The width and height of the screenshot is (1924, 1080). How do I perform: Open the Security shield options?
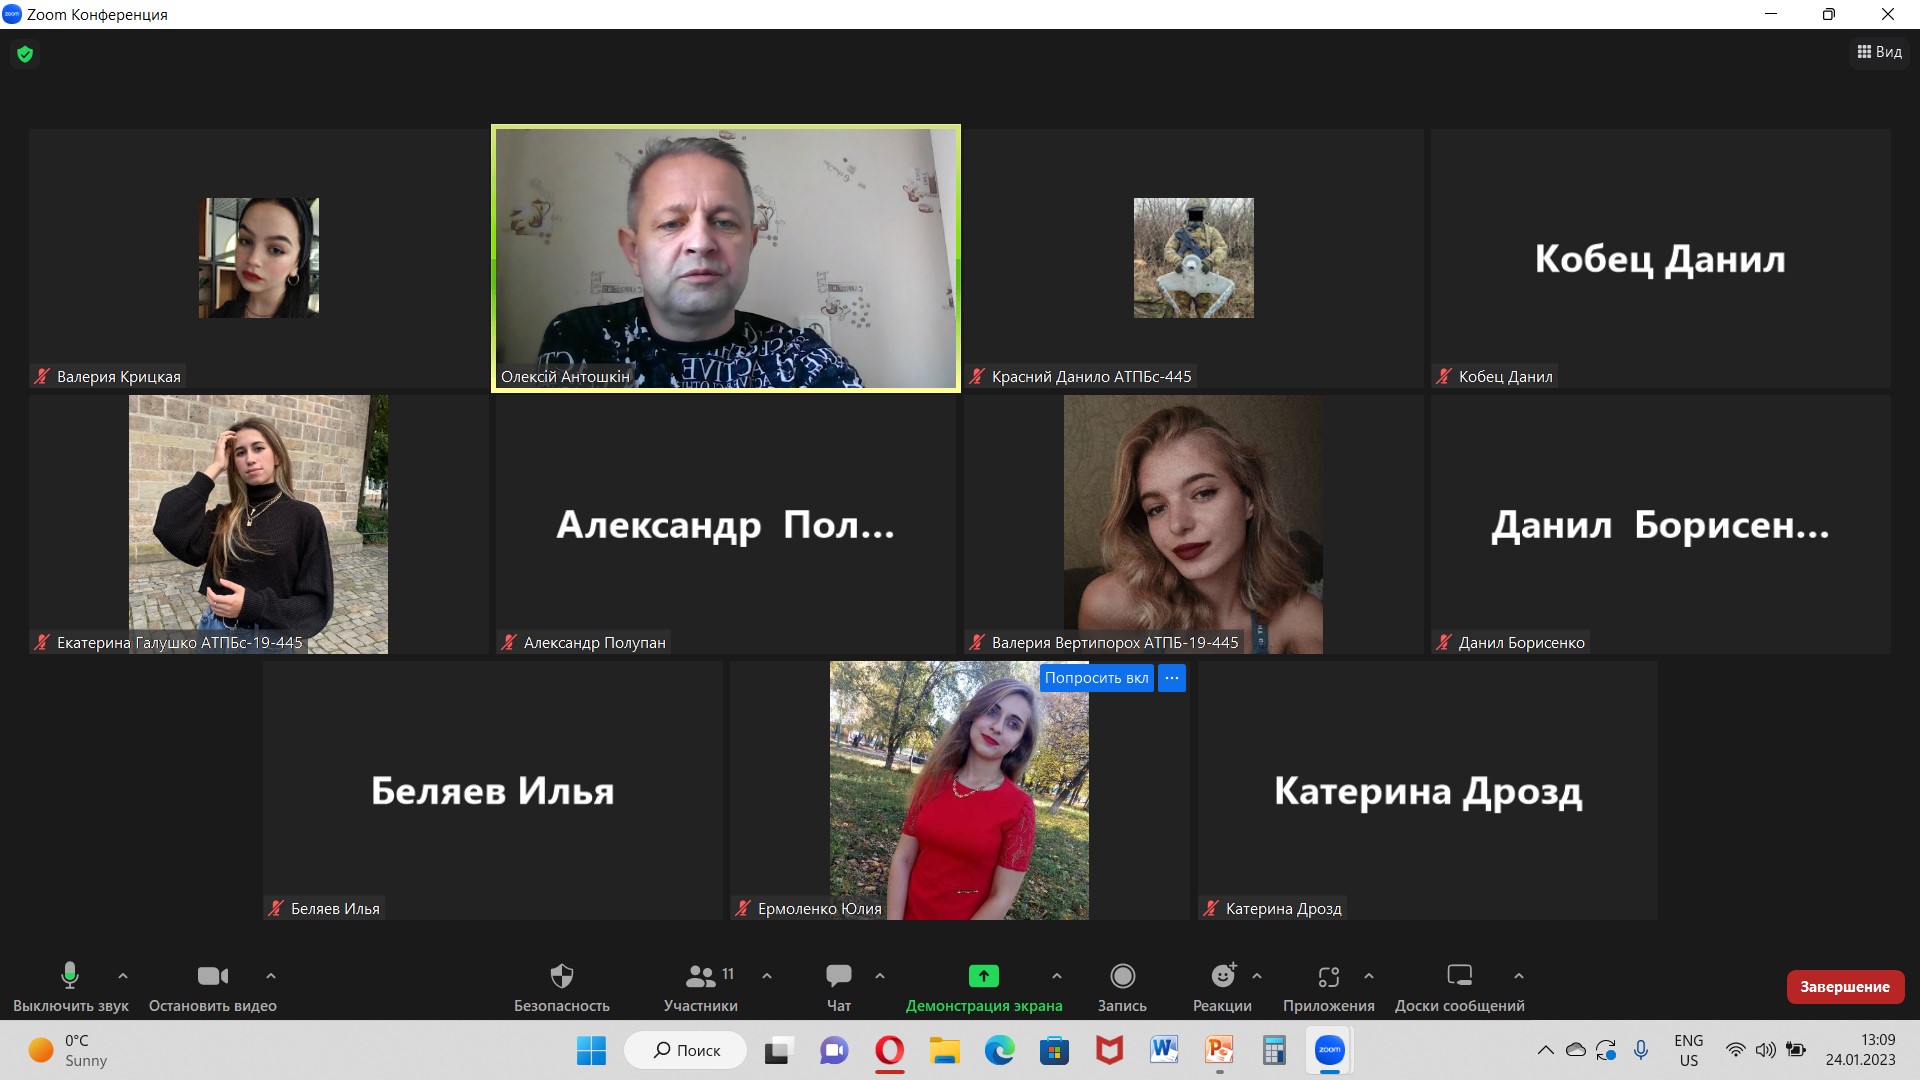tap(562, 986)
